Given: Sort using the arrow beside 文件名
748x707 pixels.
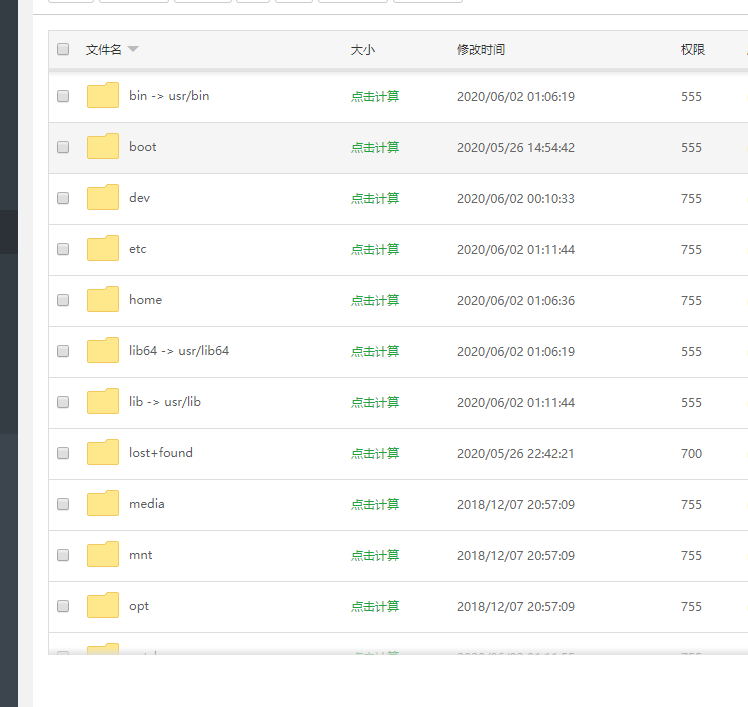Looking at the screenshot, I should pos(133,50).
